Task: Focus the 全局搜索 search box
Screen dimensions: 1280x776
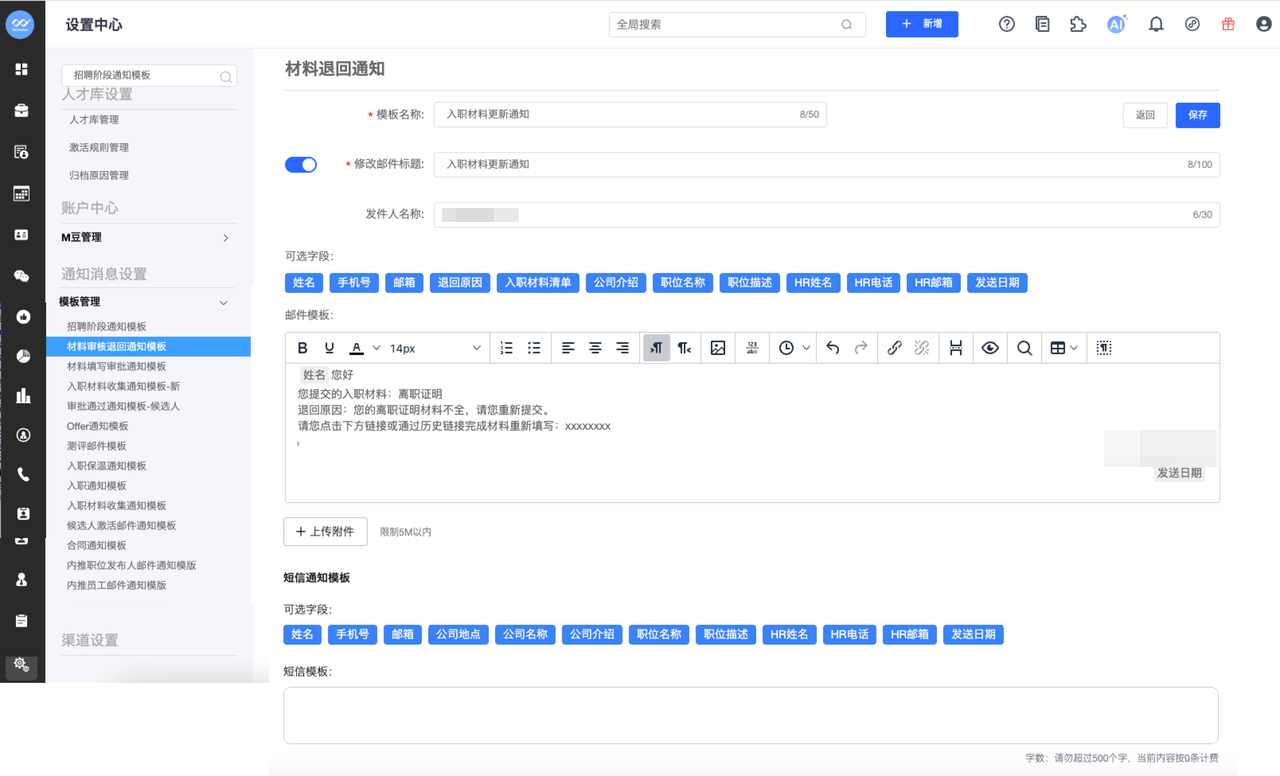Action: pyautogui.click(x=737, y=24)
